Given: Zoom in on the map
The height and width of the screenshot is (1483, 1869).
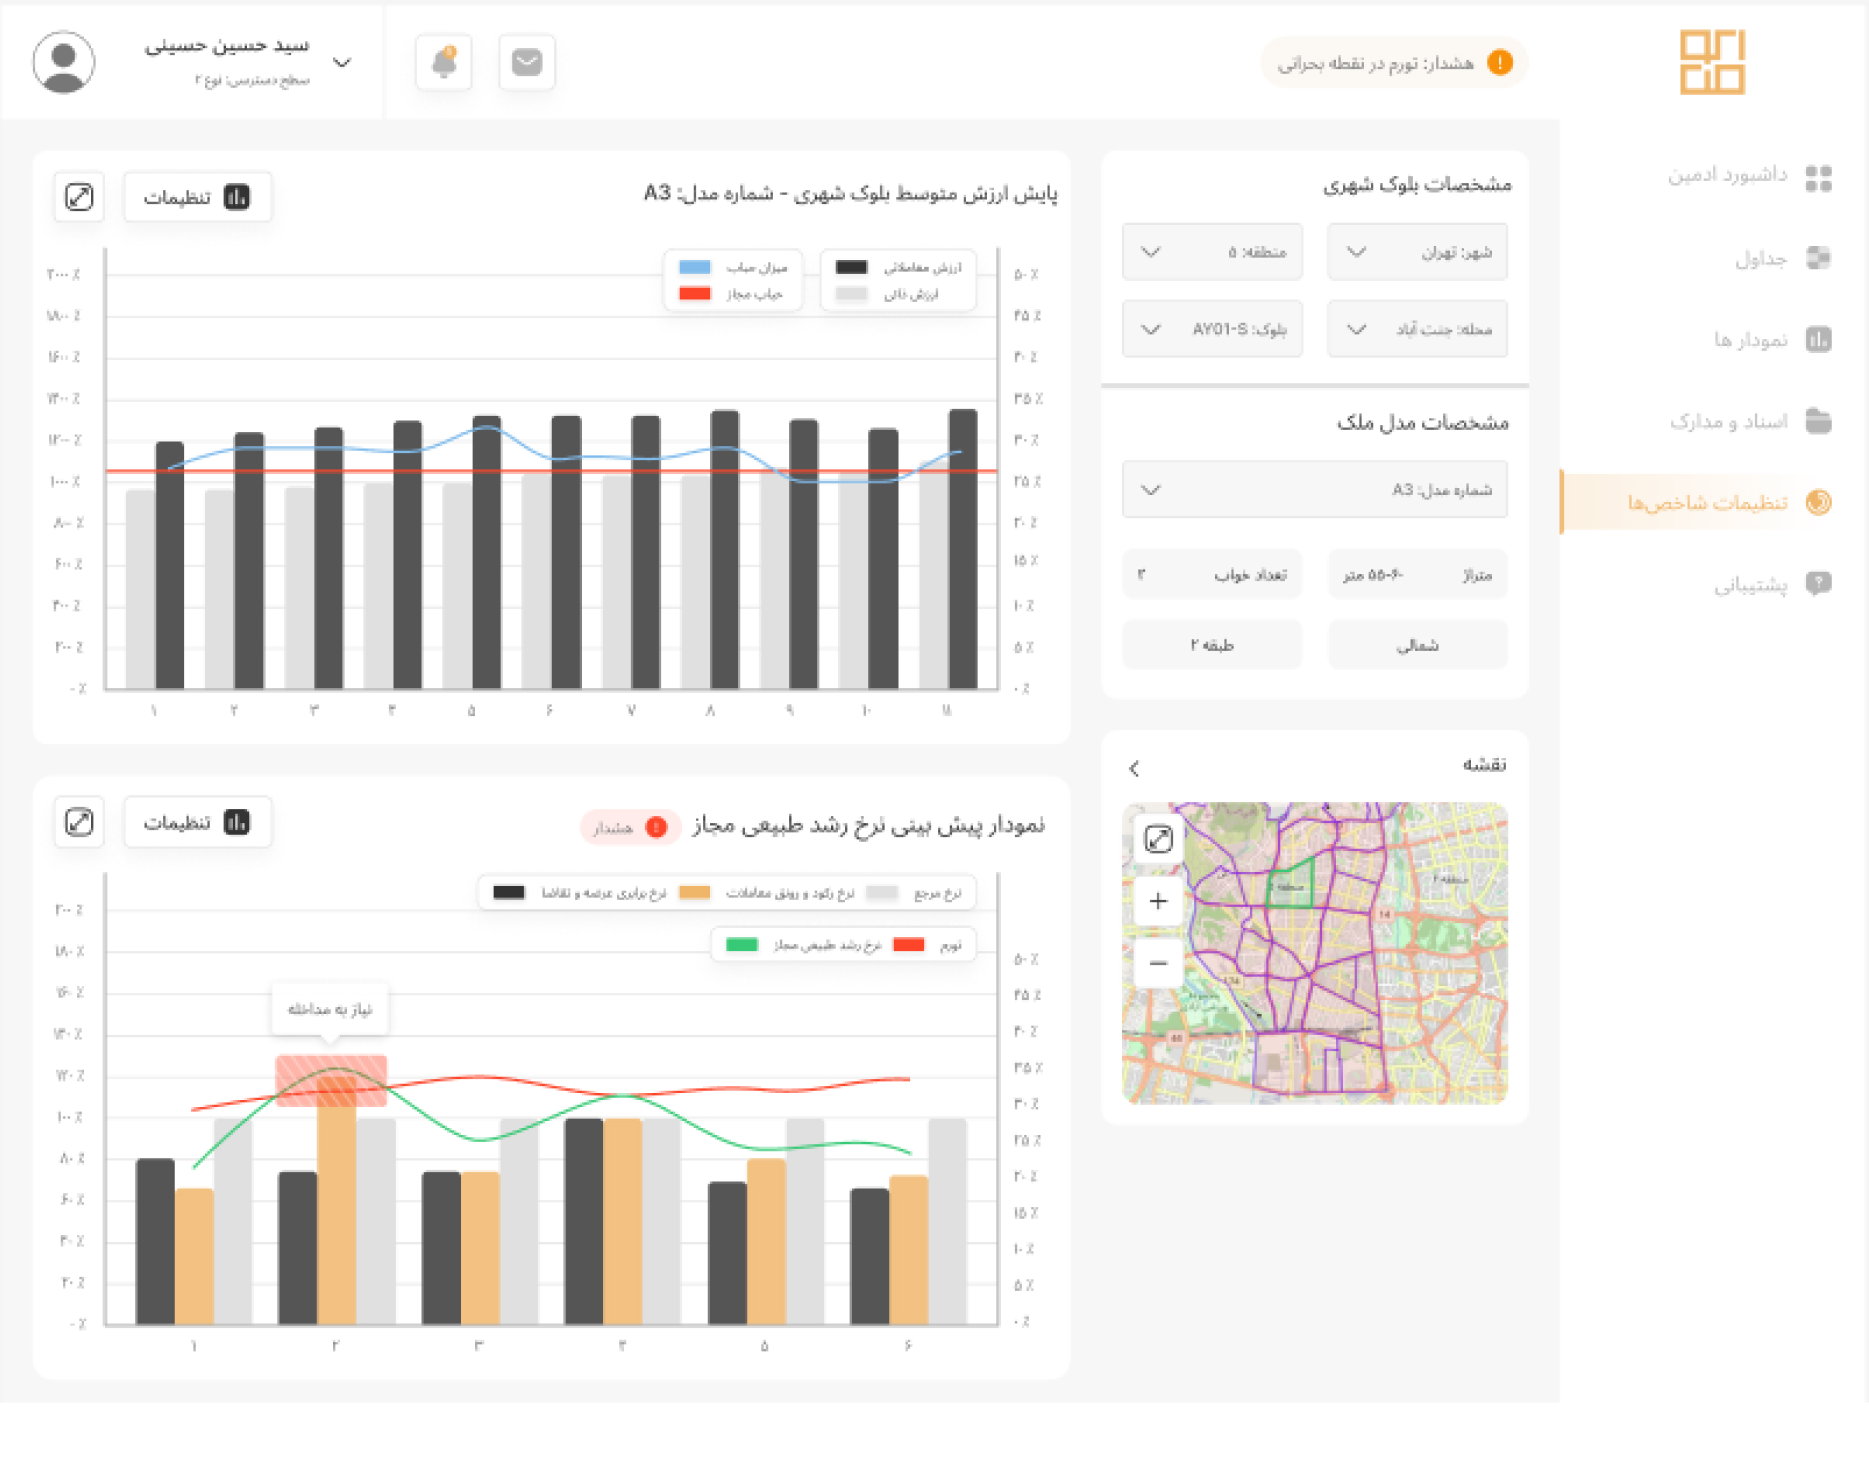Looking at the screenshot, I should [x=1158, y=901].
